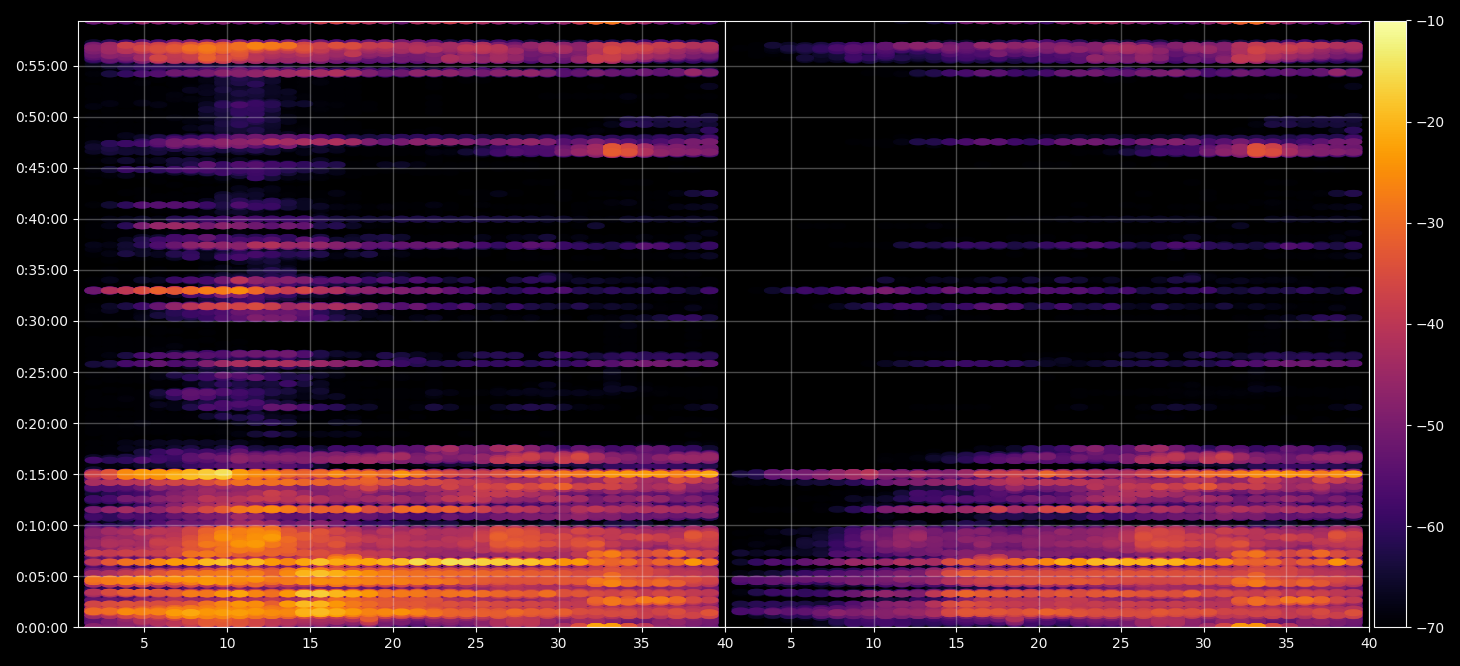This screenshot has width=1460, height=666.
Task: Click the 0:45:00 time axis label
Action: [42, 168]
